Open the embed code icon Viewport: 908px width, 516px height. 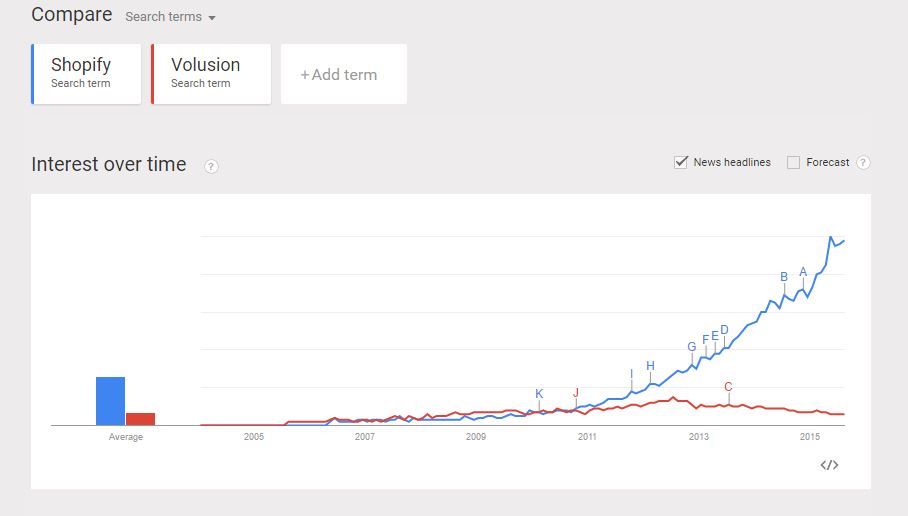click(829, 465)
